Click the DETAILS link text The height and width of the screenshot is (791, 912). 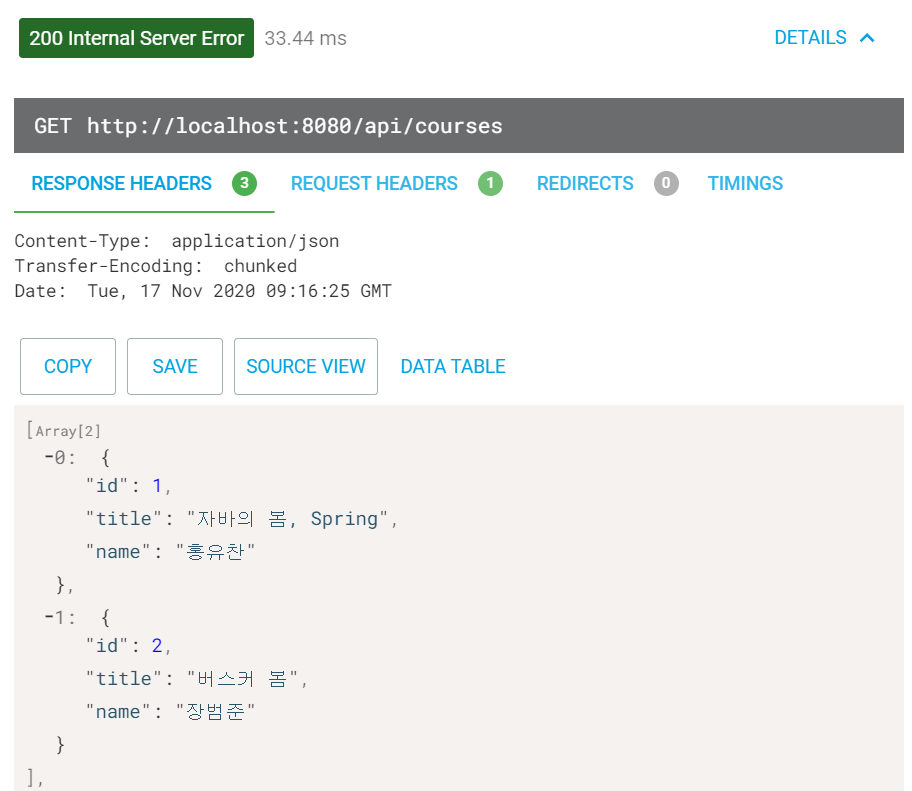coord(810,38)
